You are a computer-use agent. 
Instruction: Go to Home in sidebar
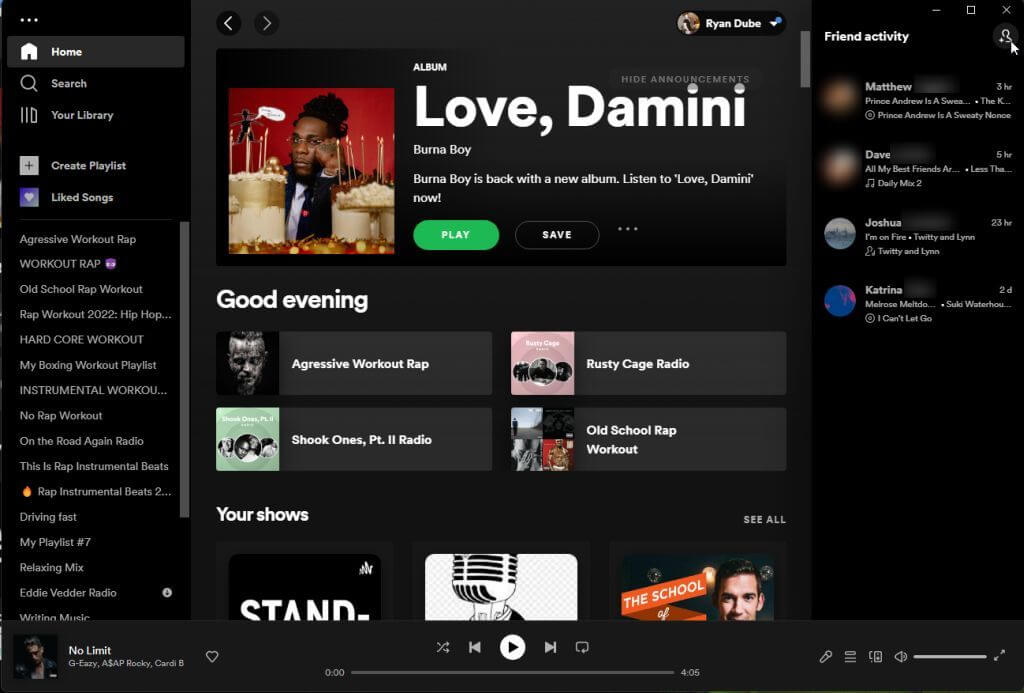point(95,52)
